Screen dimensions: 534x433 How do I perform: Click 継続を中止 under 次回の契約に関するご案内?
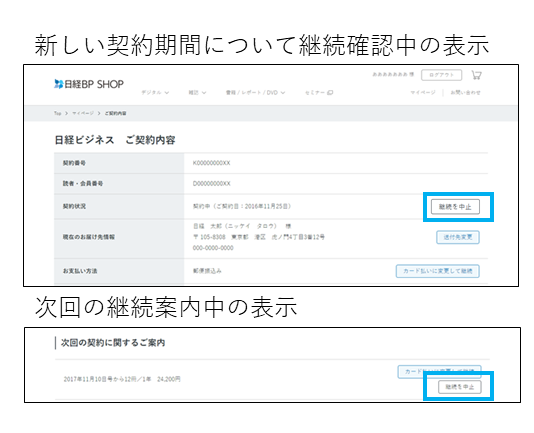click(460, 387)
